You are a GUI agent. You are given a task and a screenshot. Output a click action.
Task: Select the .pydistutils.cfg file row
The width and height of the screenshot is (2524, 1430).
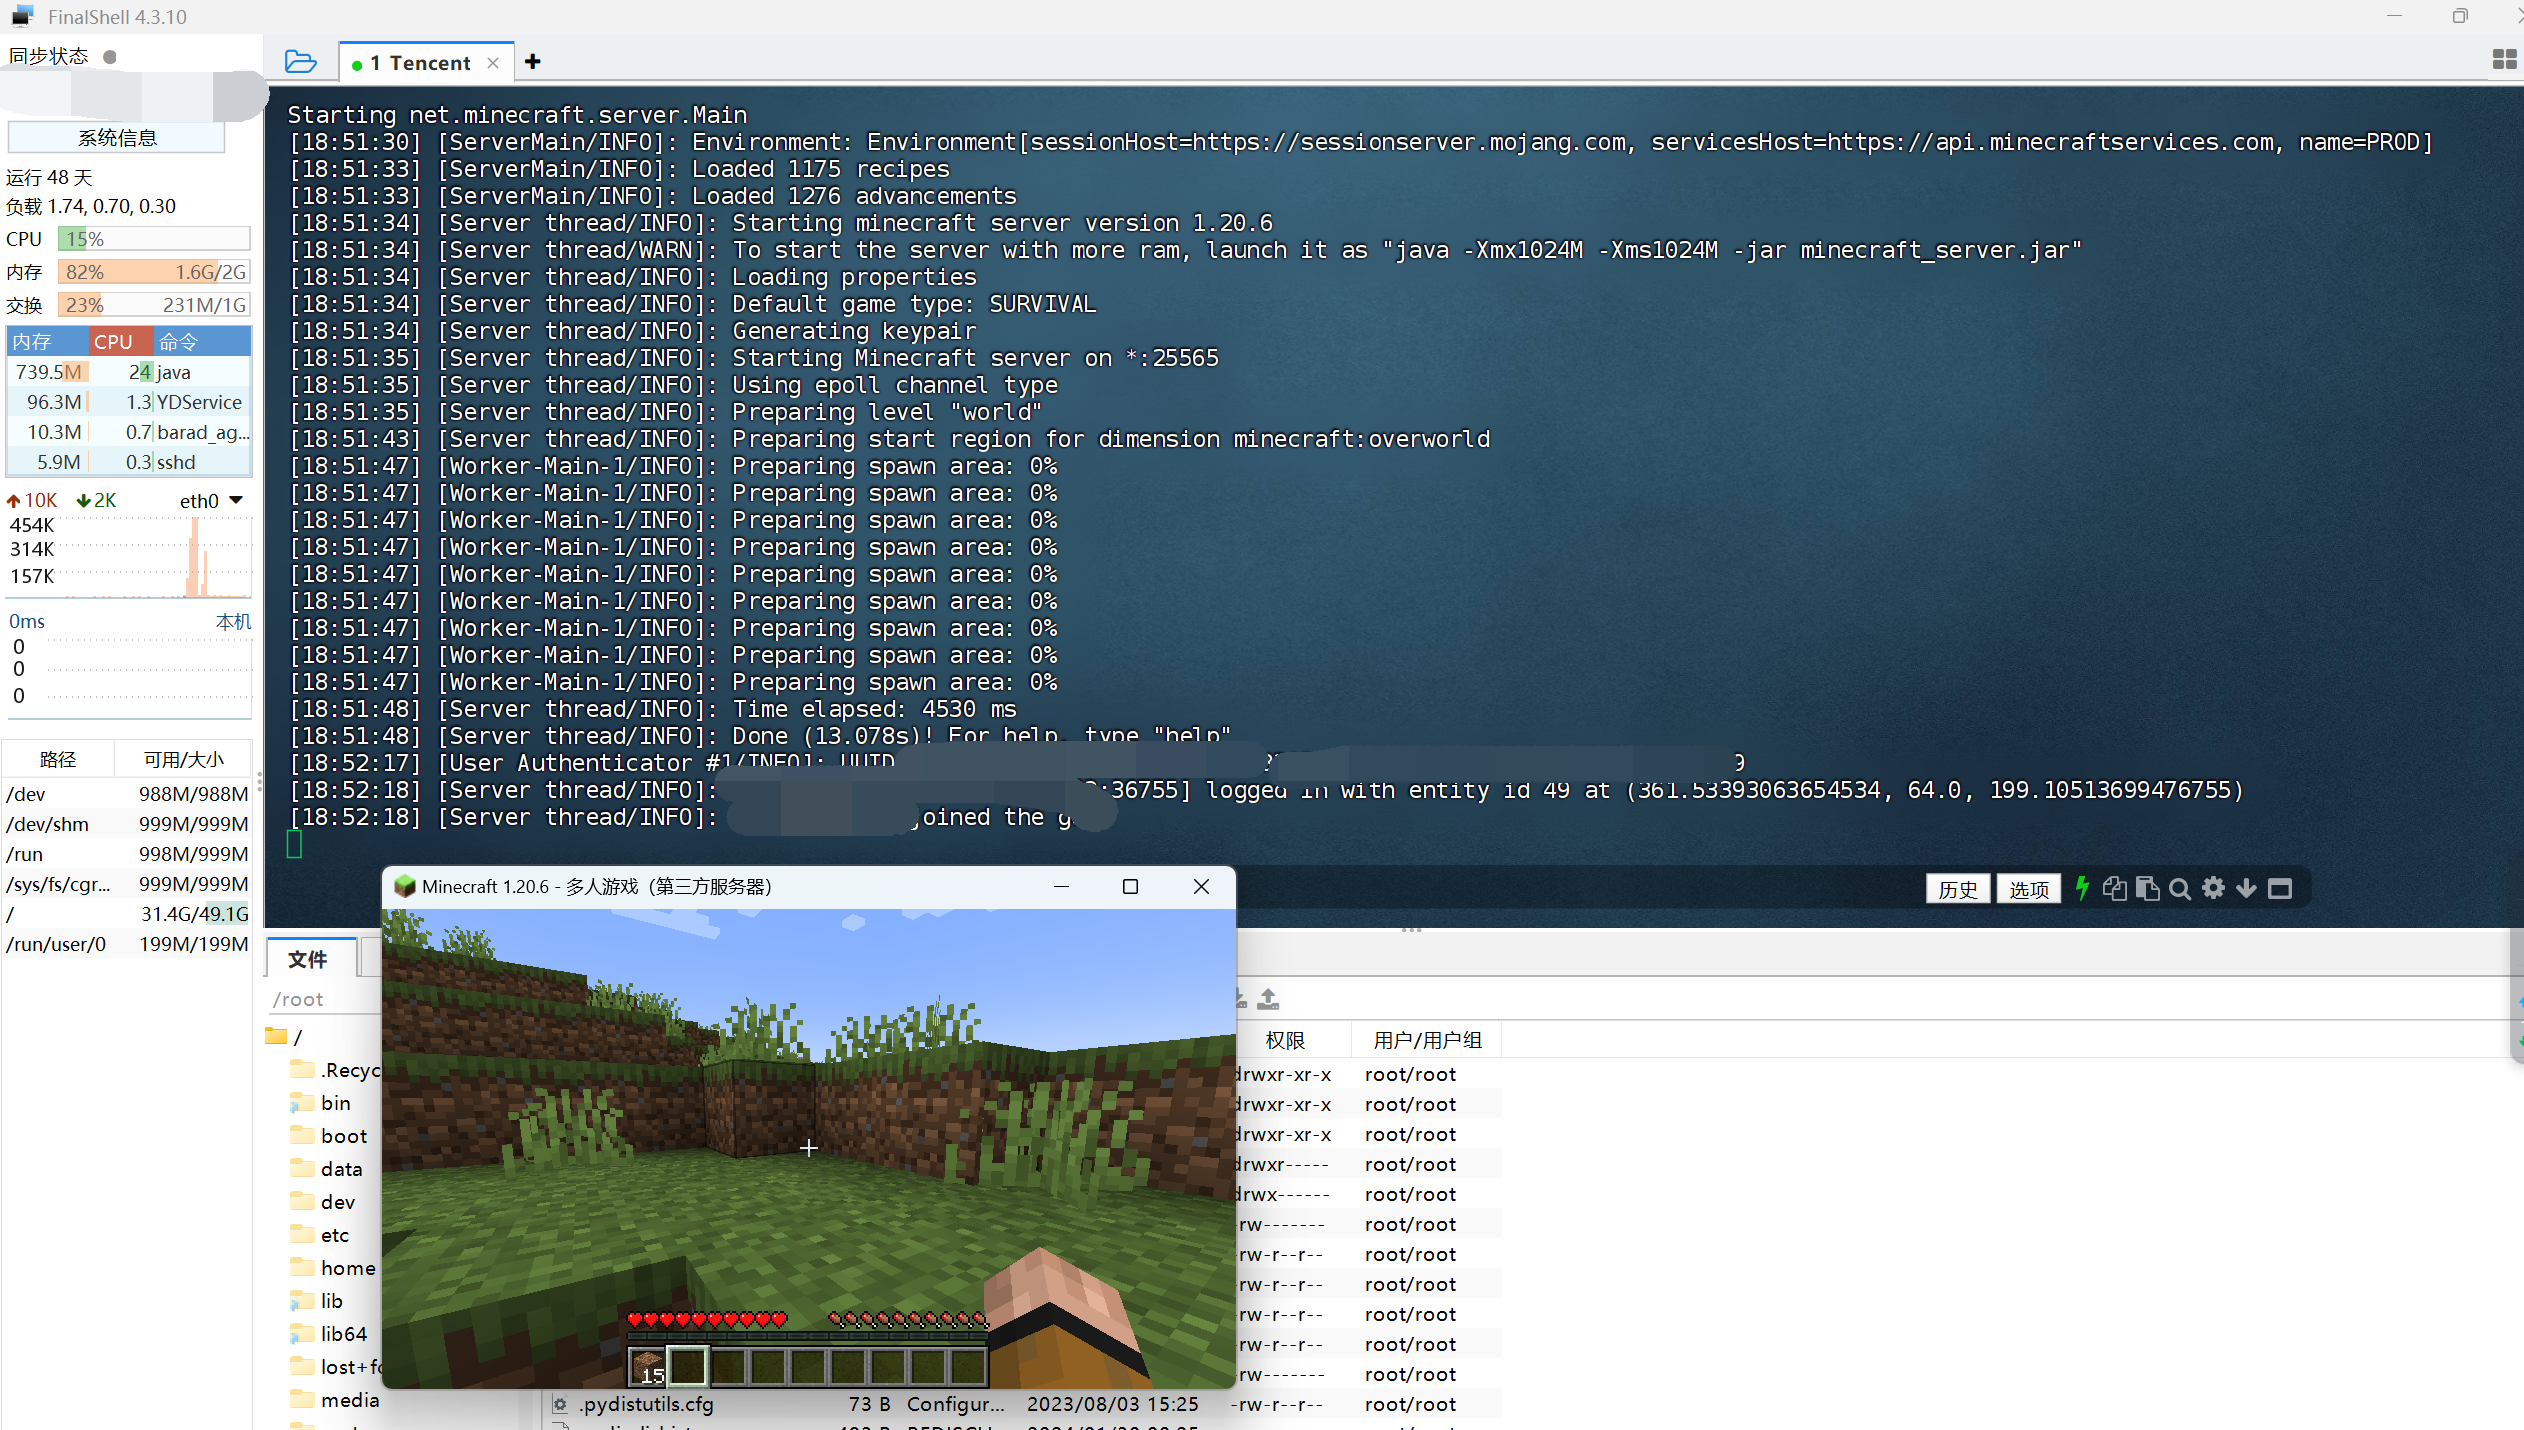click(1020, 1404)
